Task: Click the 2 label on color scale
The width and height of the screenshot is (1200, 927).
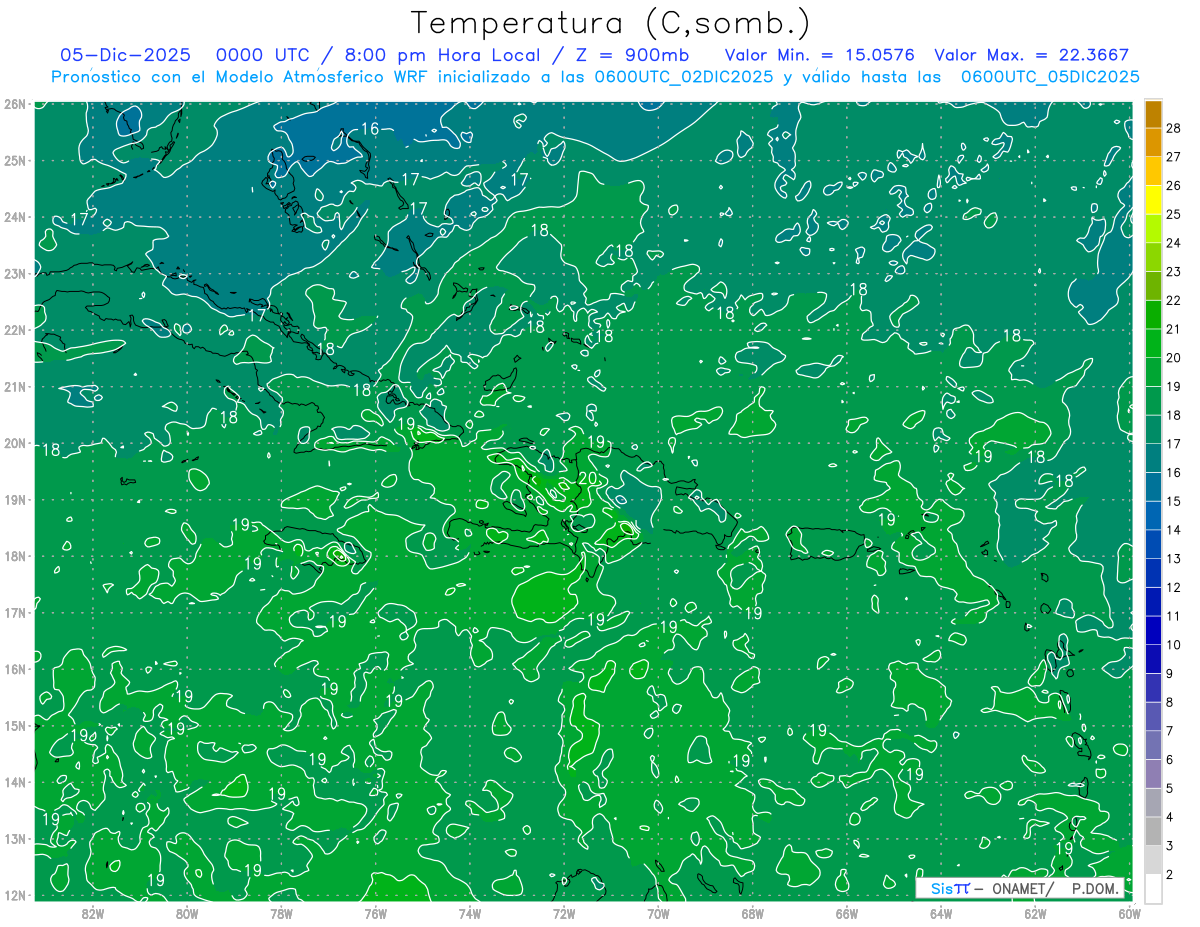Action: click(1170, 875)
